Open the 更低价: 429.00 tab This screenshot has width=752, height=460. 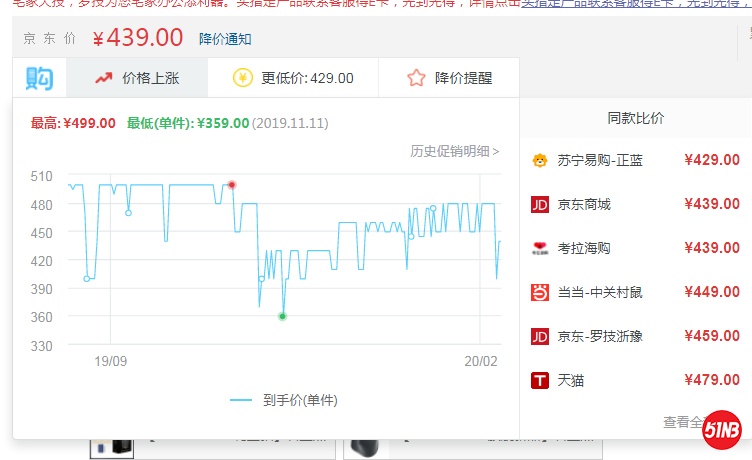293,78
